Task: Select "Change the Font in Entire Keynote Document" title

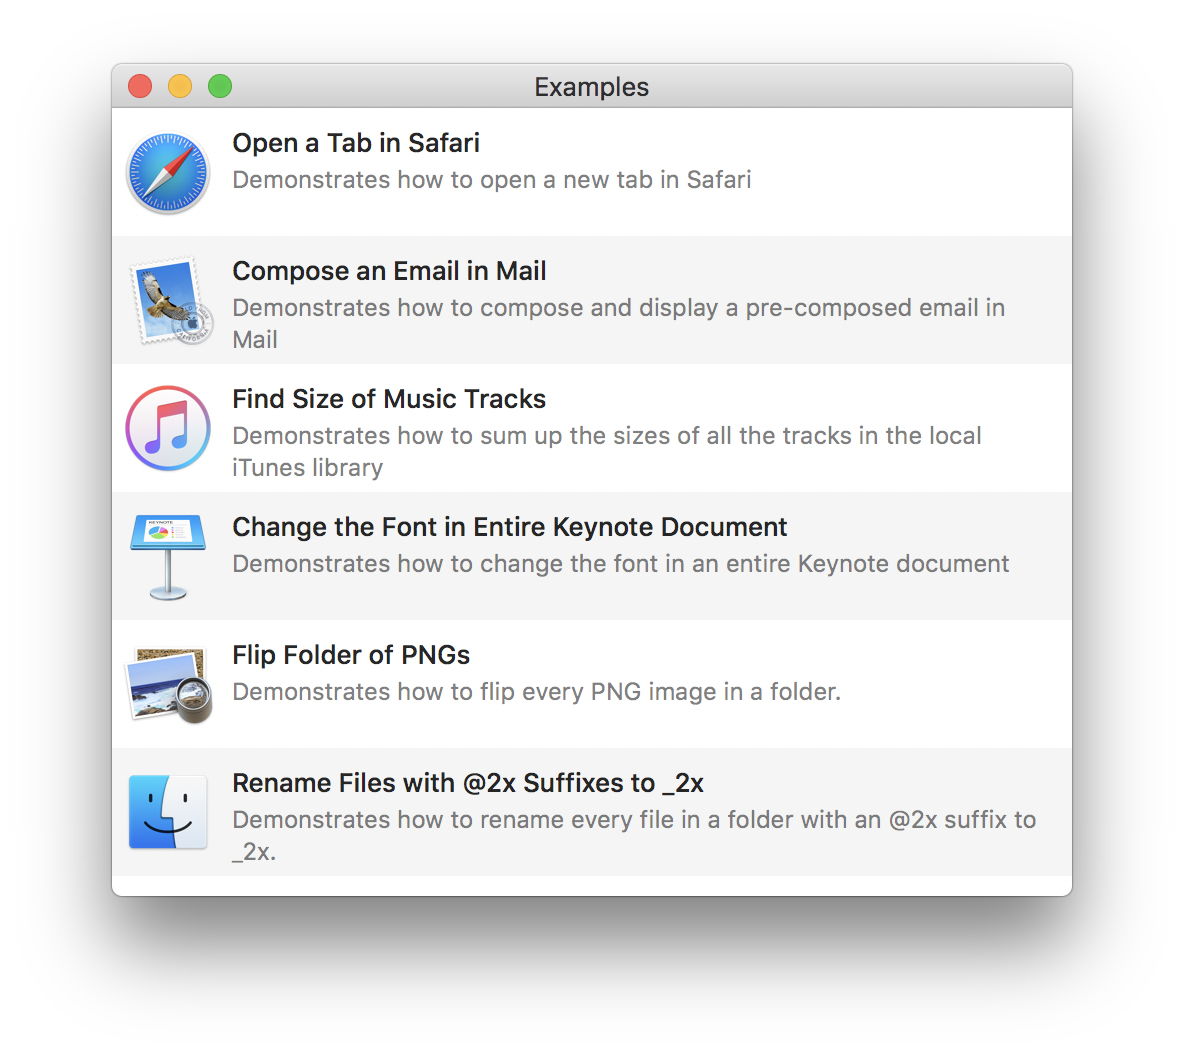Action: (509, 527)
